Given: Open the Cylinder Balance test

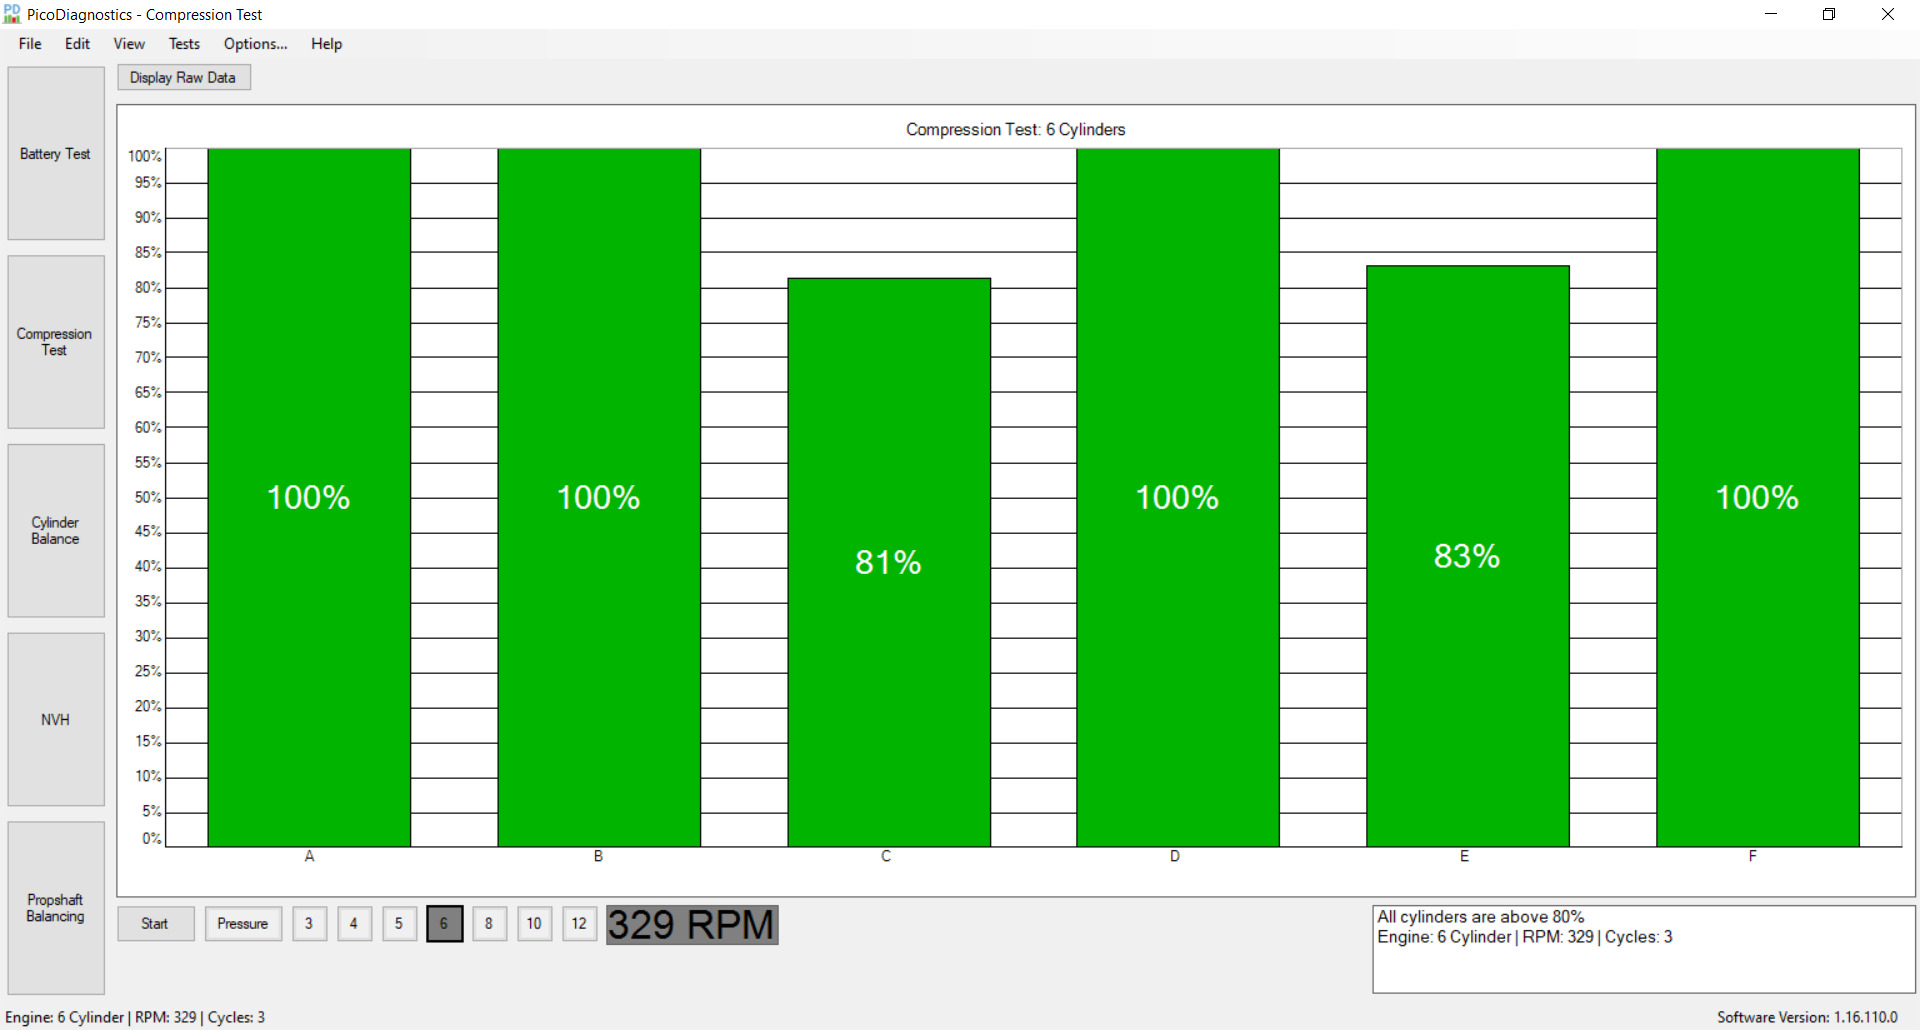Looking at the screenshot, I should click(56, 531).
